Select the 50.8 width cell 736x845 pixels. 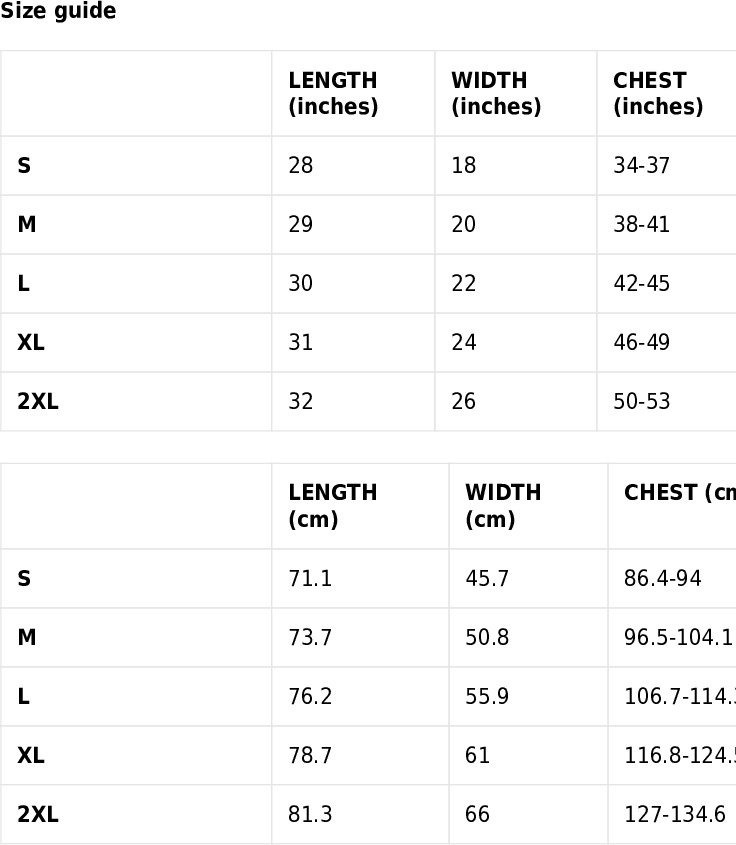click(487, 638)
